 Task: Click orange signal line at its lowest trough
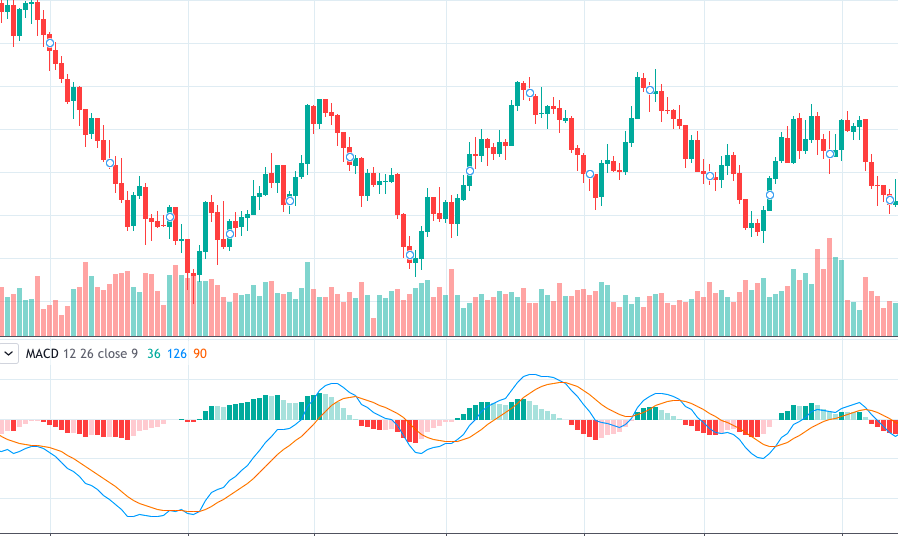(182, 511)
